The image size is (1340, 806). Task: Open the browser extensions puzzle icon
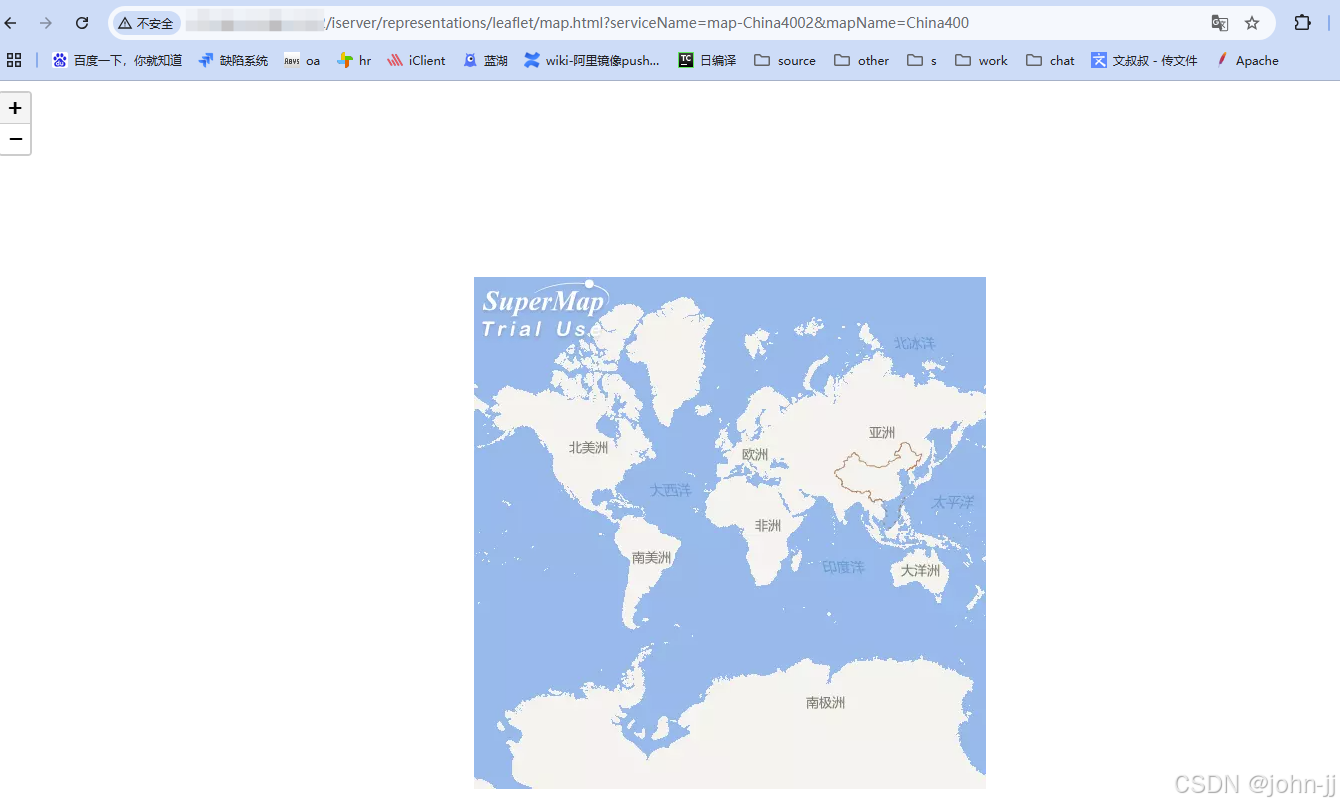(1302, 22)
